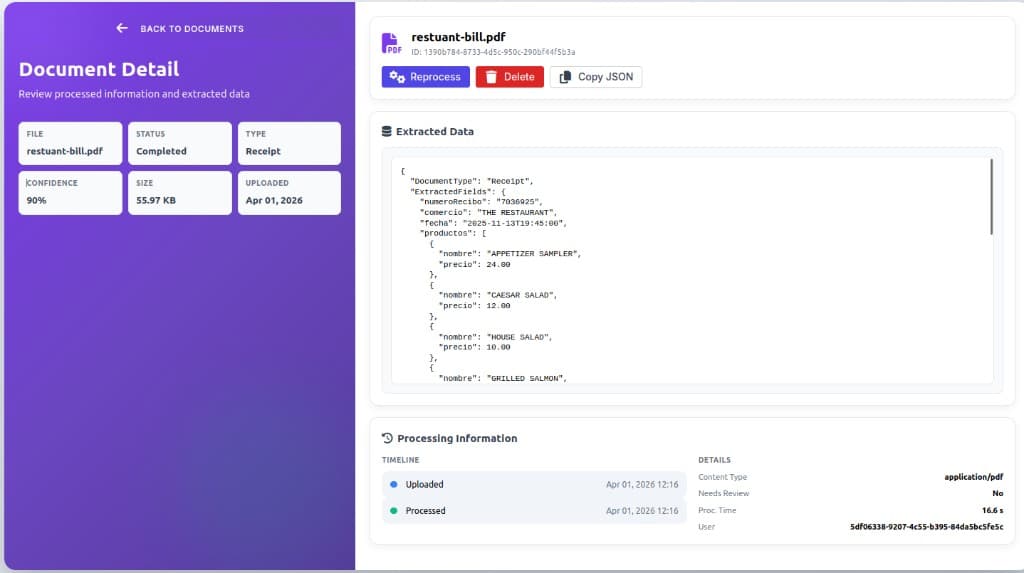Click the history clock icon by Processing Information
Screen dimensions: 1024x573
coord(387,438)
